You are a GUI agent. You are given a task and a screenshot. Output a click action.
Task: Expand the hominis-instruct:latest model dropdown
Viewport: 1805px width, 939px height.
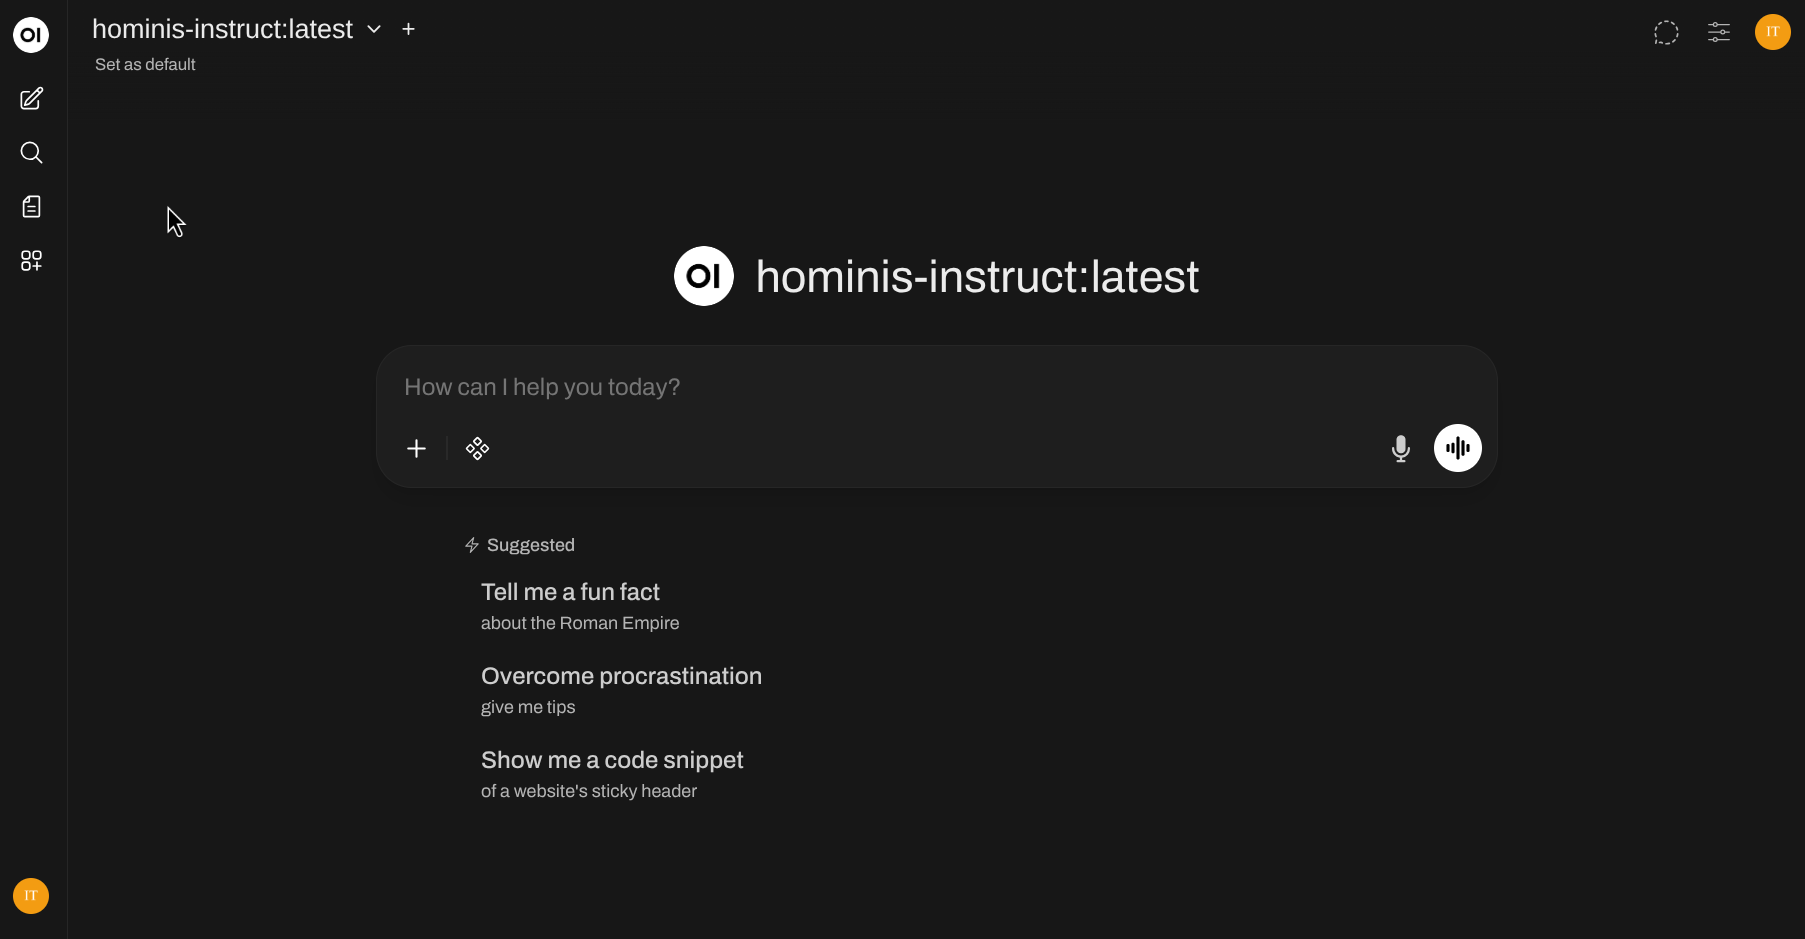[374, 30]
